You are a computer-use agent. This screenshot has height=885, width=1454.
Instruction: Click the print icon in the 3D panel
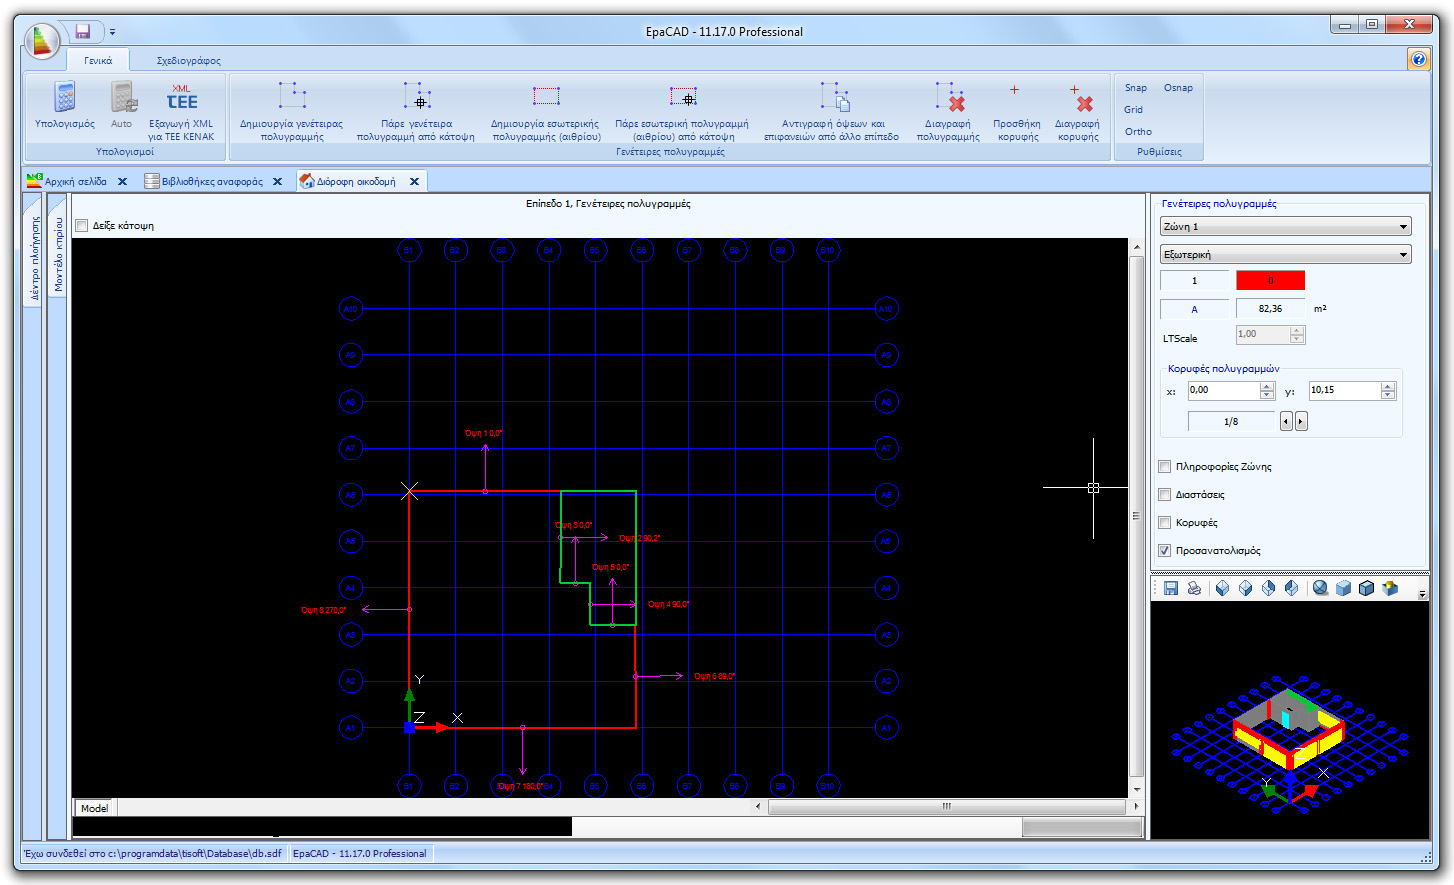1194,588
